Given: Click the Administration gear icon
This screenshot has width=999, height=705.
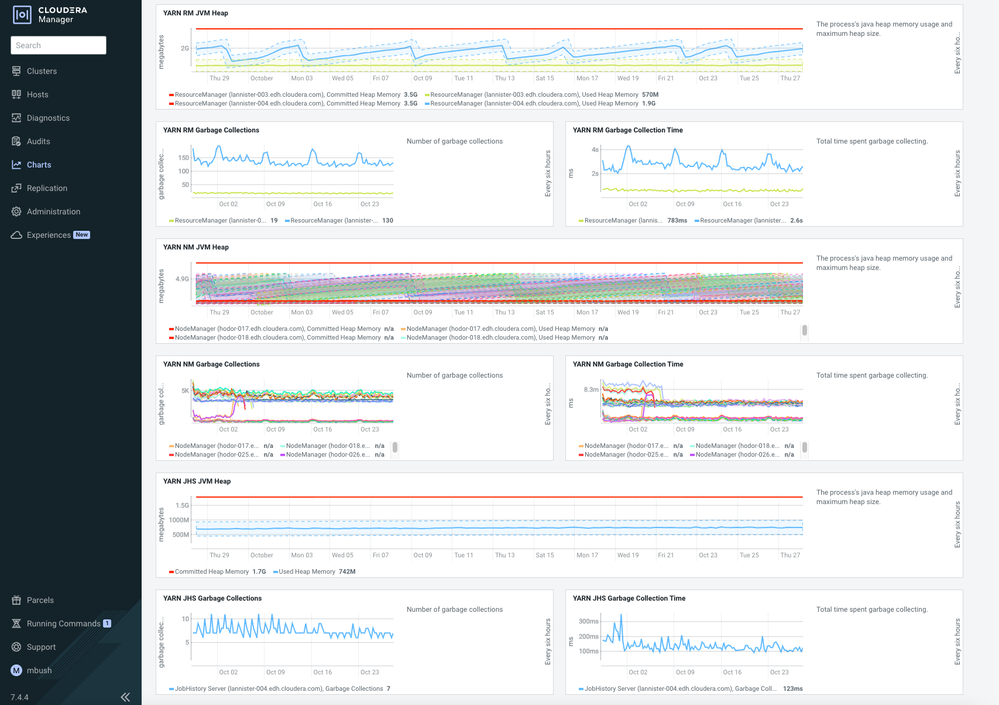Looking at the screenshot, I should pos(17,211).
